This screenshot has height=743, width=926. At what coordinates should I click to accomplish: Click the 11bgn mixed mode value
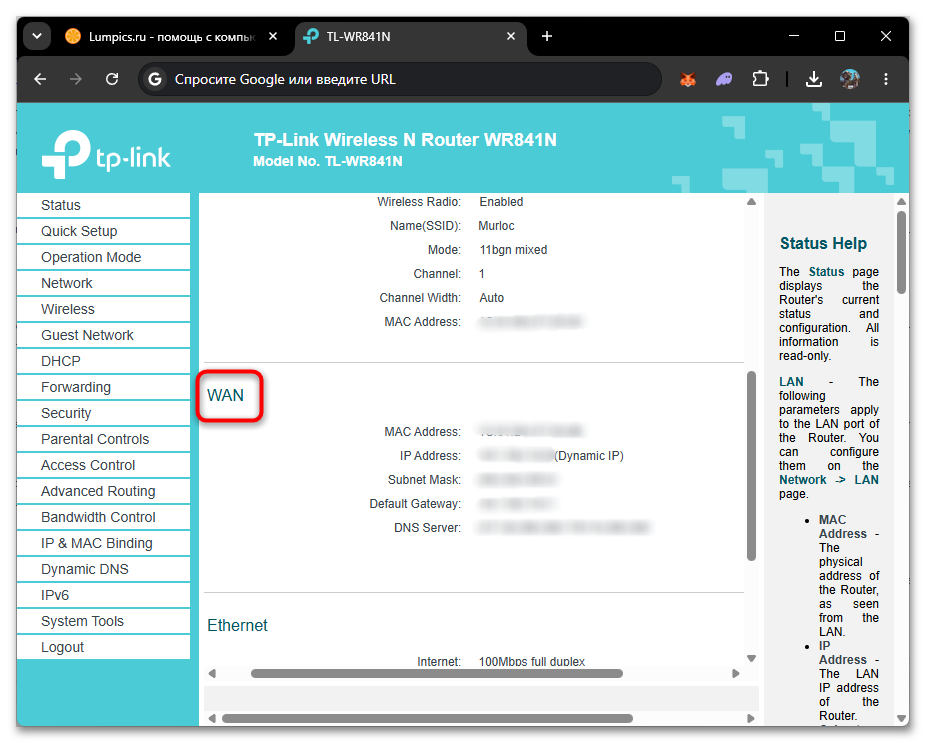(513, 250)
